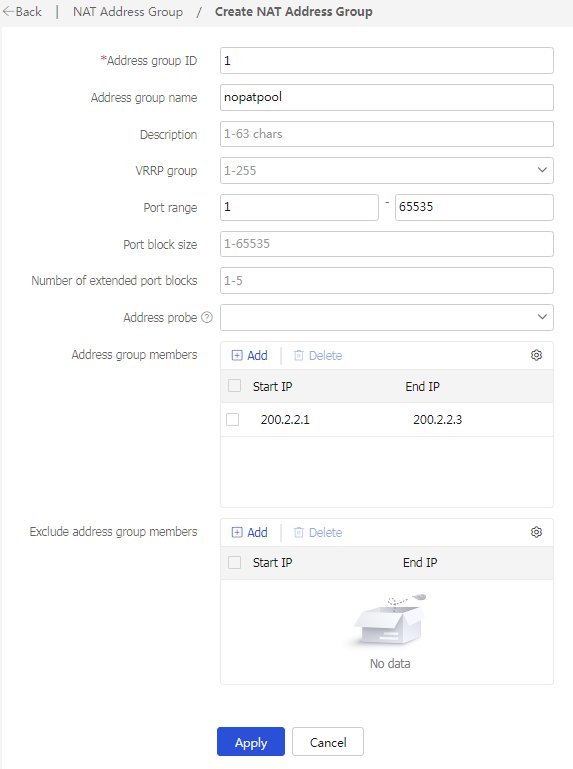
Task: Click the Cancel button
Action: click(x=328, y=742)
